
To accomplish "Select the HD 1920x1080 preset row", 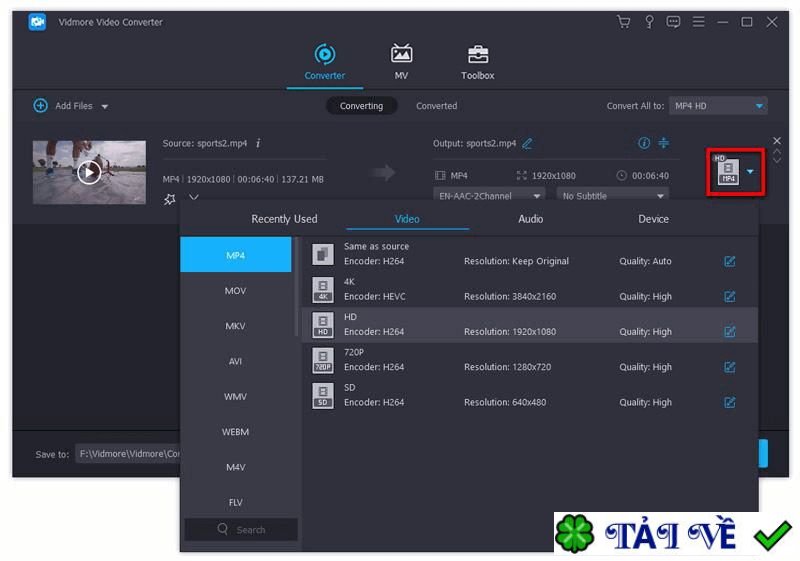I will pos(530,324).
